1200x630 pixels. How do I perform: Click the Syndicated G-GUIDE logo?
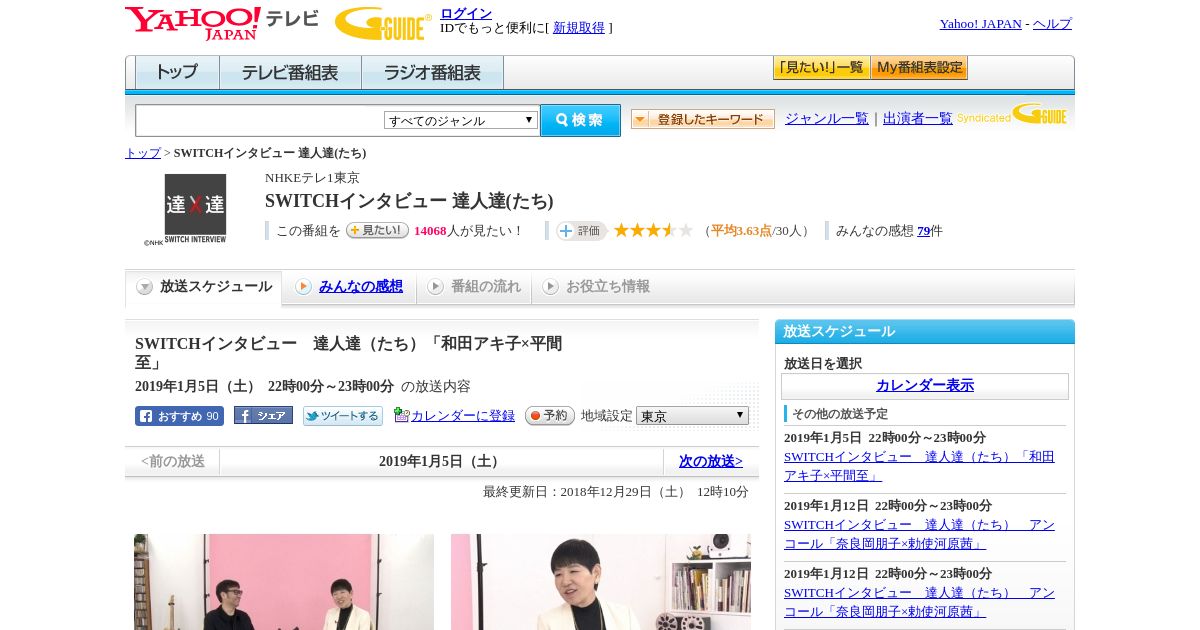[x=1012, y=114]
